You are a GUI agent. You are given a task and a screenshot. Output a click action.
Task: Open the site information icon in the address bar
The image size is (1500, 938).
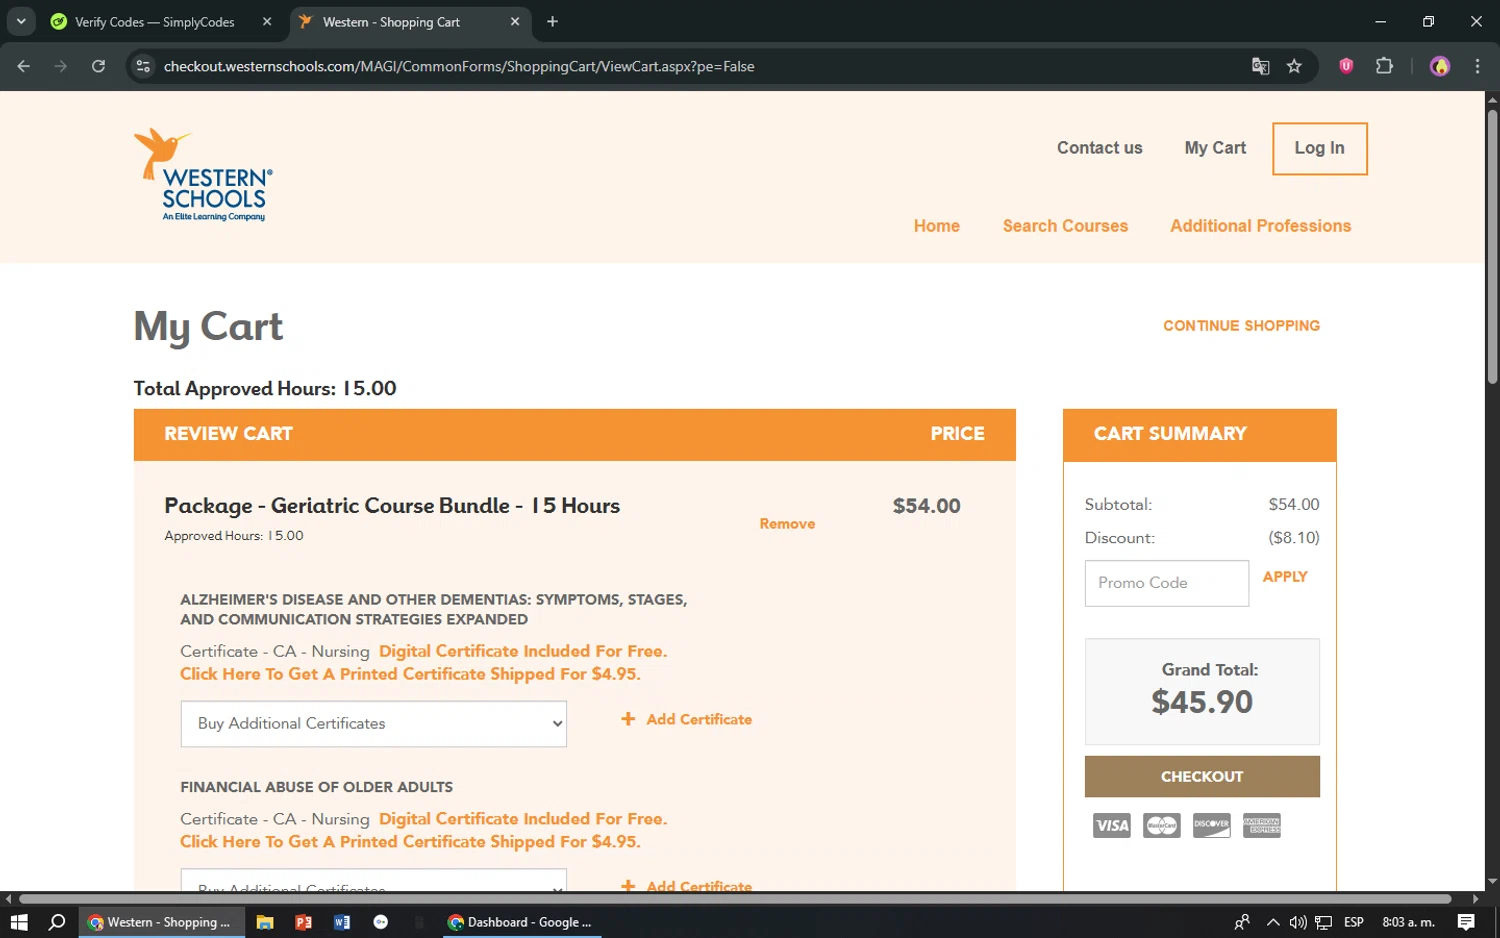coord(143,66)
